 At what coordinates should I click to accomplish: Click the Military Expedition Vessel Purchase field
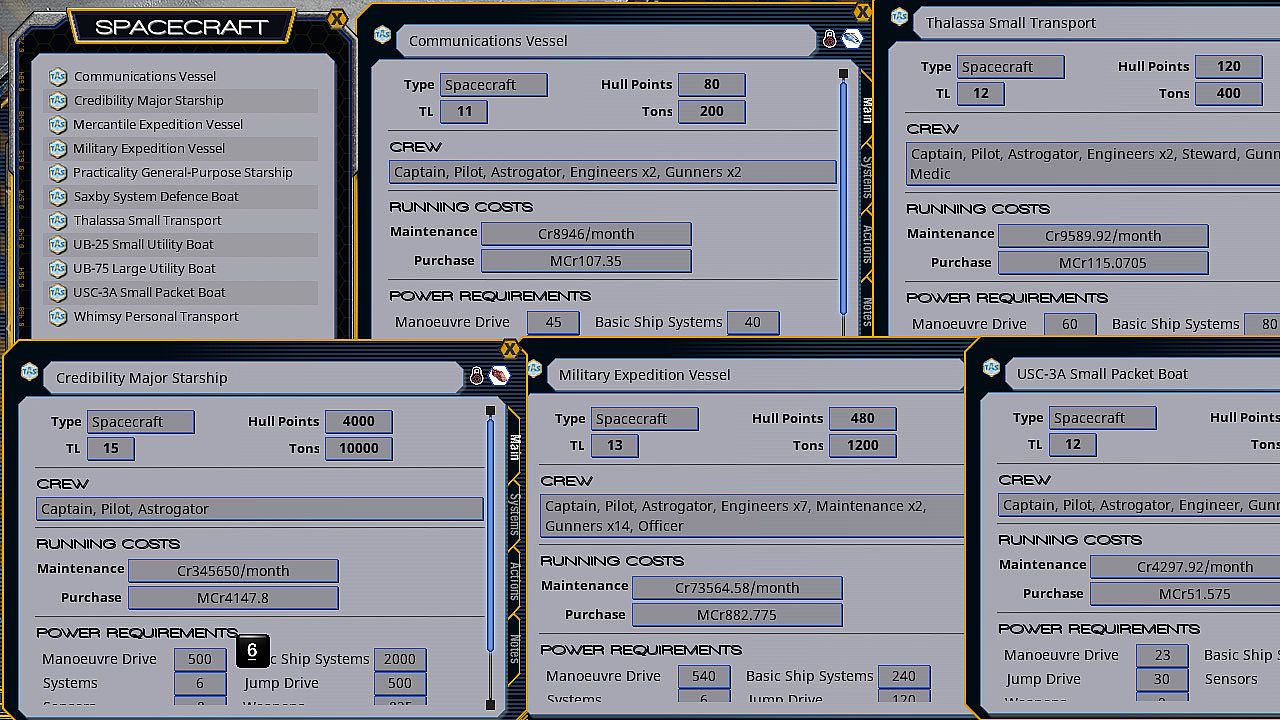click(x=737, y=615)
